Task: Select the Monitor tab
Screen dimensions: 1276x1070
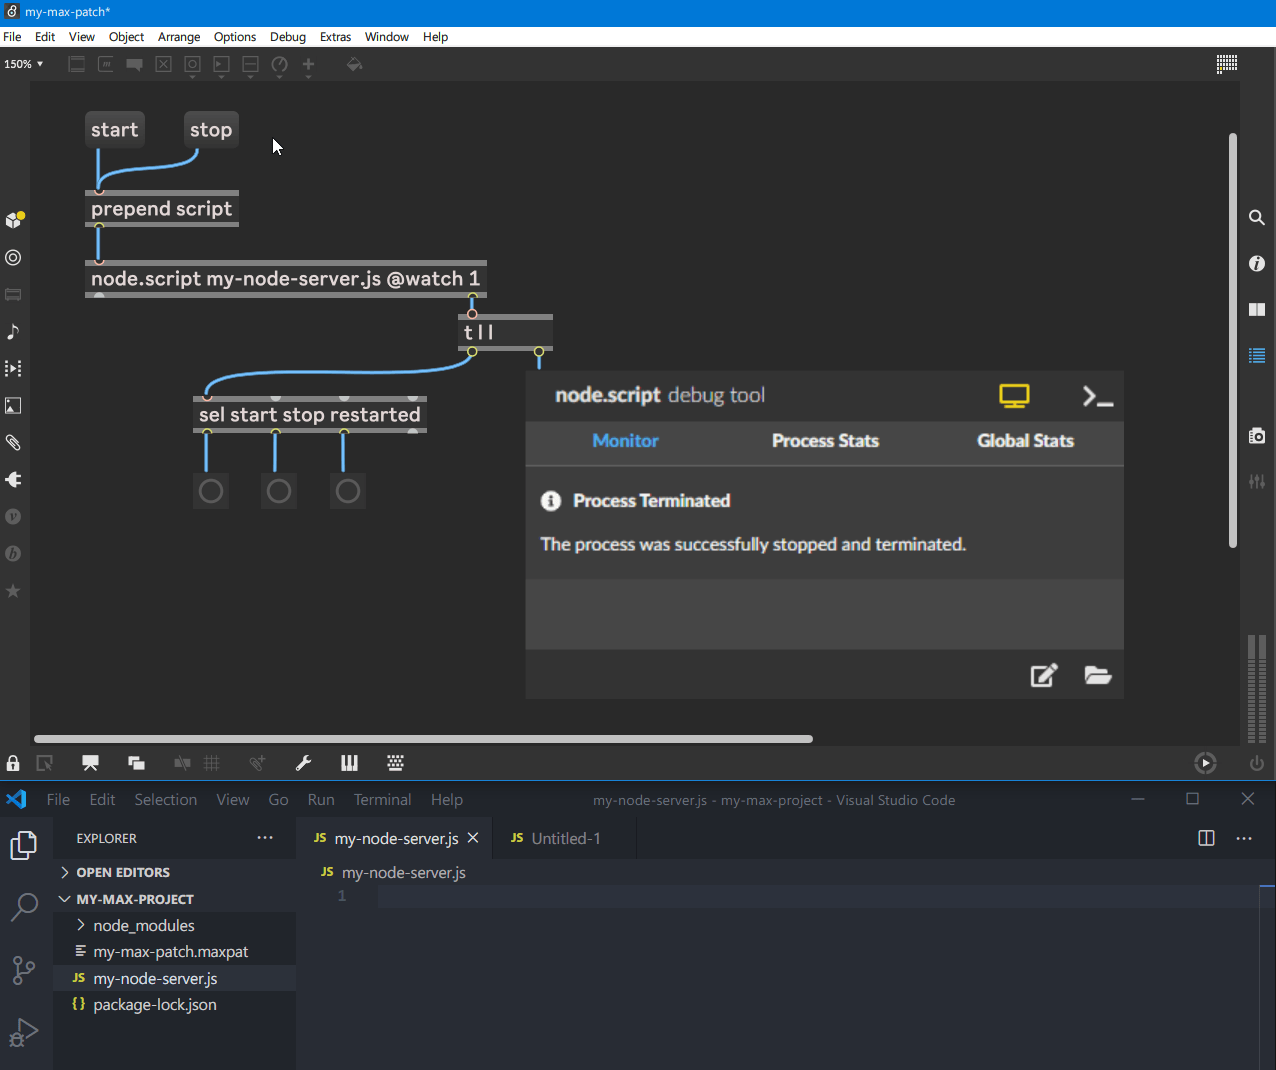Action: 625,441
